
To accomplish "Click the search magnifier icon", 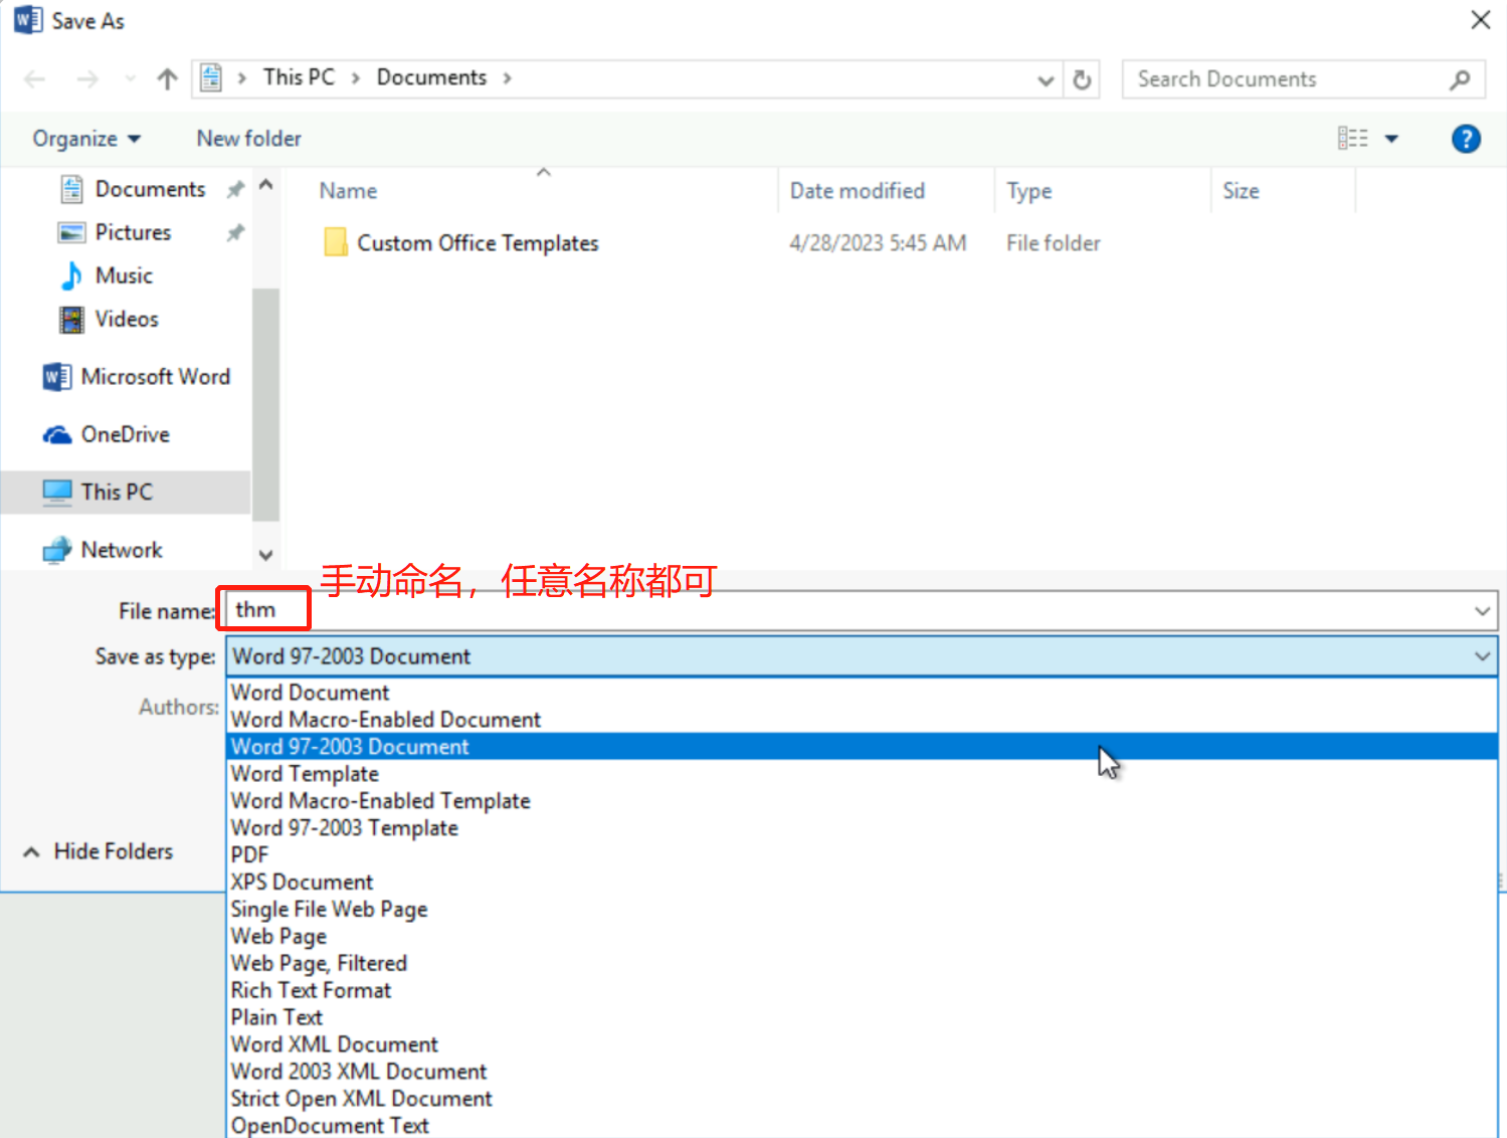I will (1459, 80).
